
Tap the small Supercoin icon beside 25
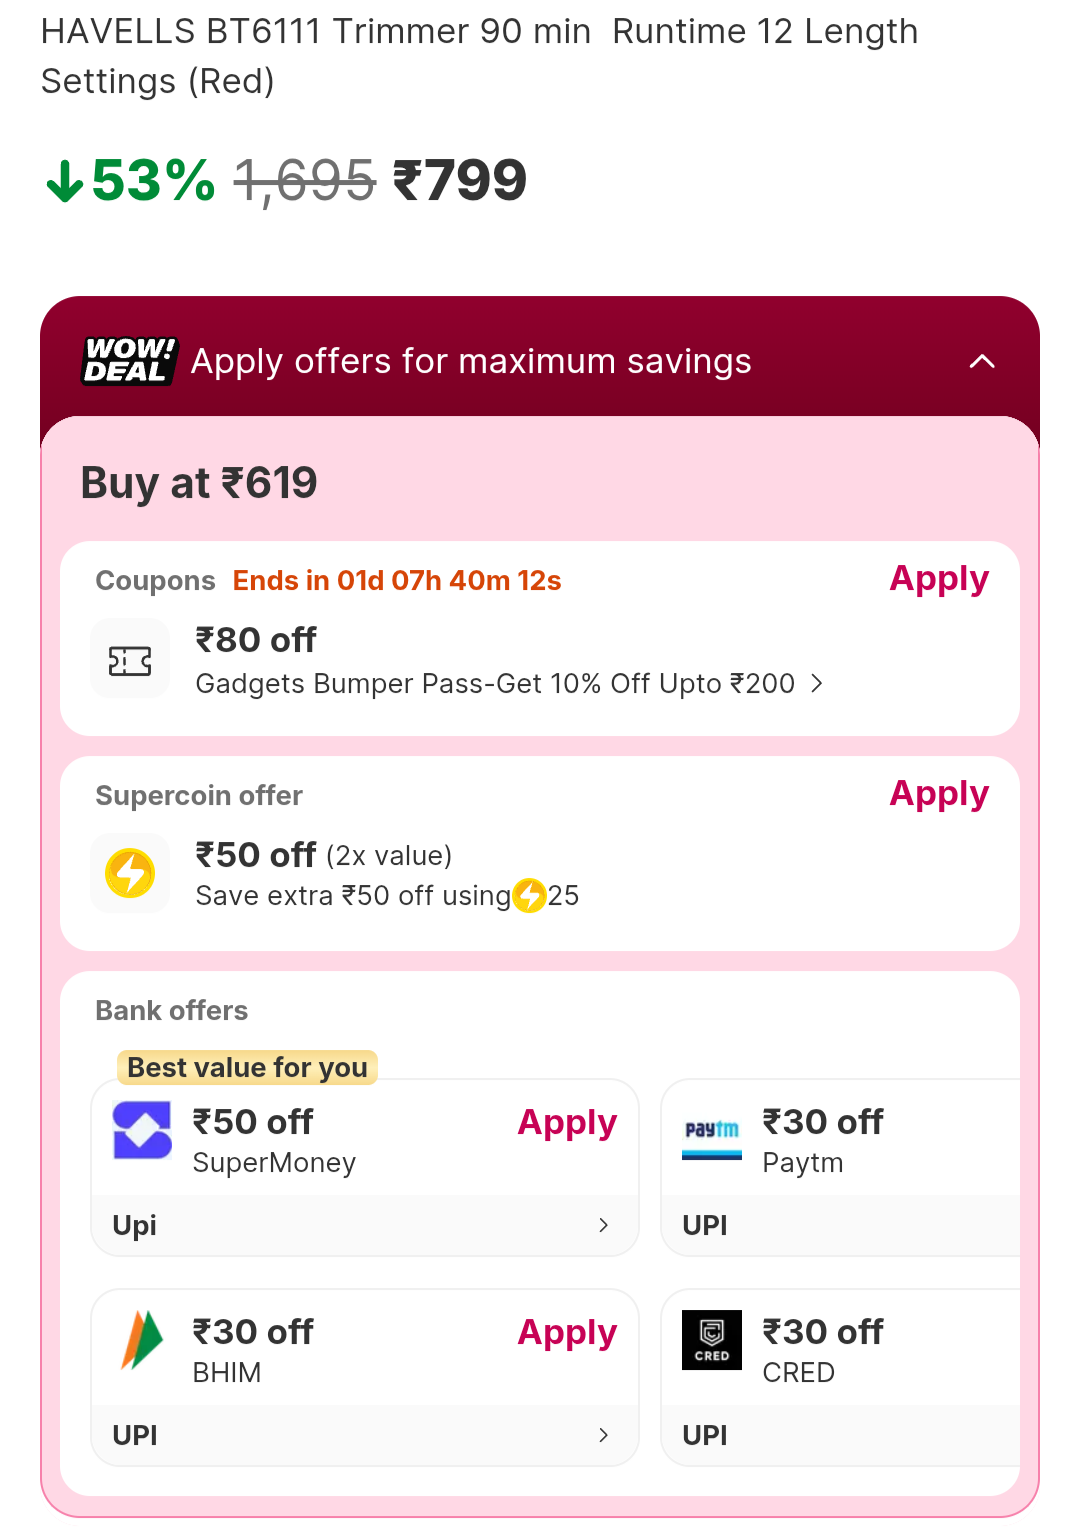point(529,896)
